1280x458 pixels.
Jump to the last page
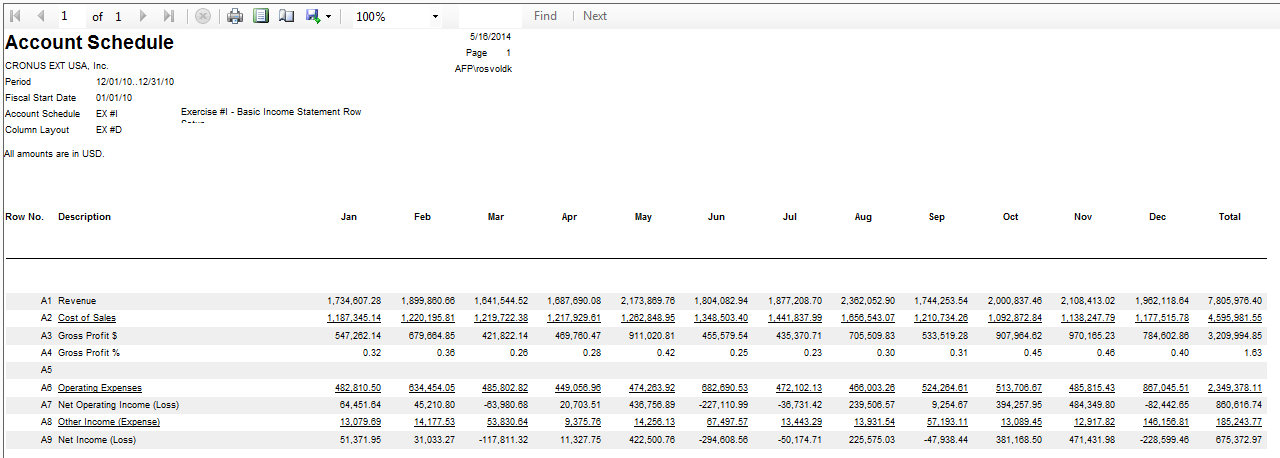tap(168, 16)
